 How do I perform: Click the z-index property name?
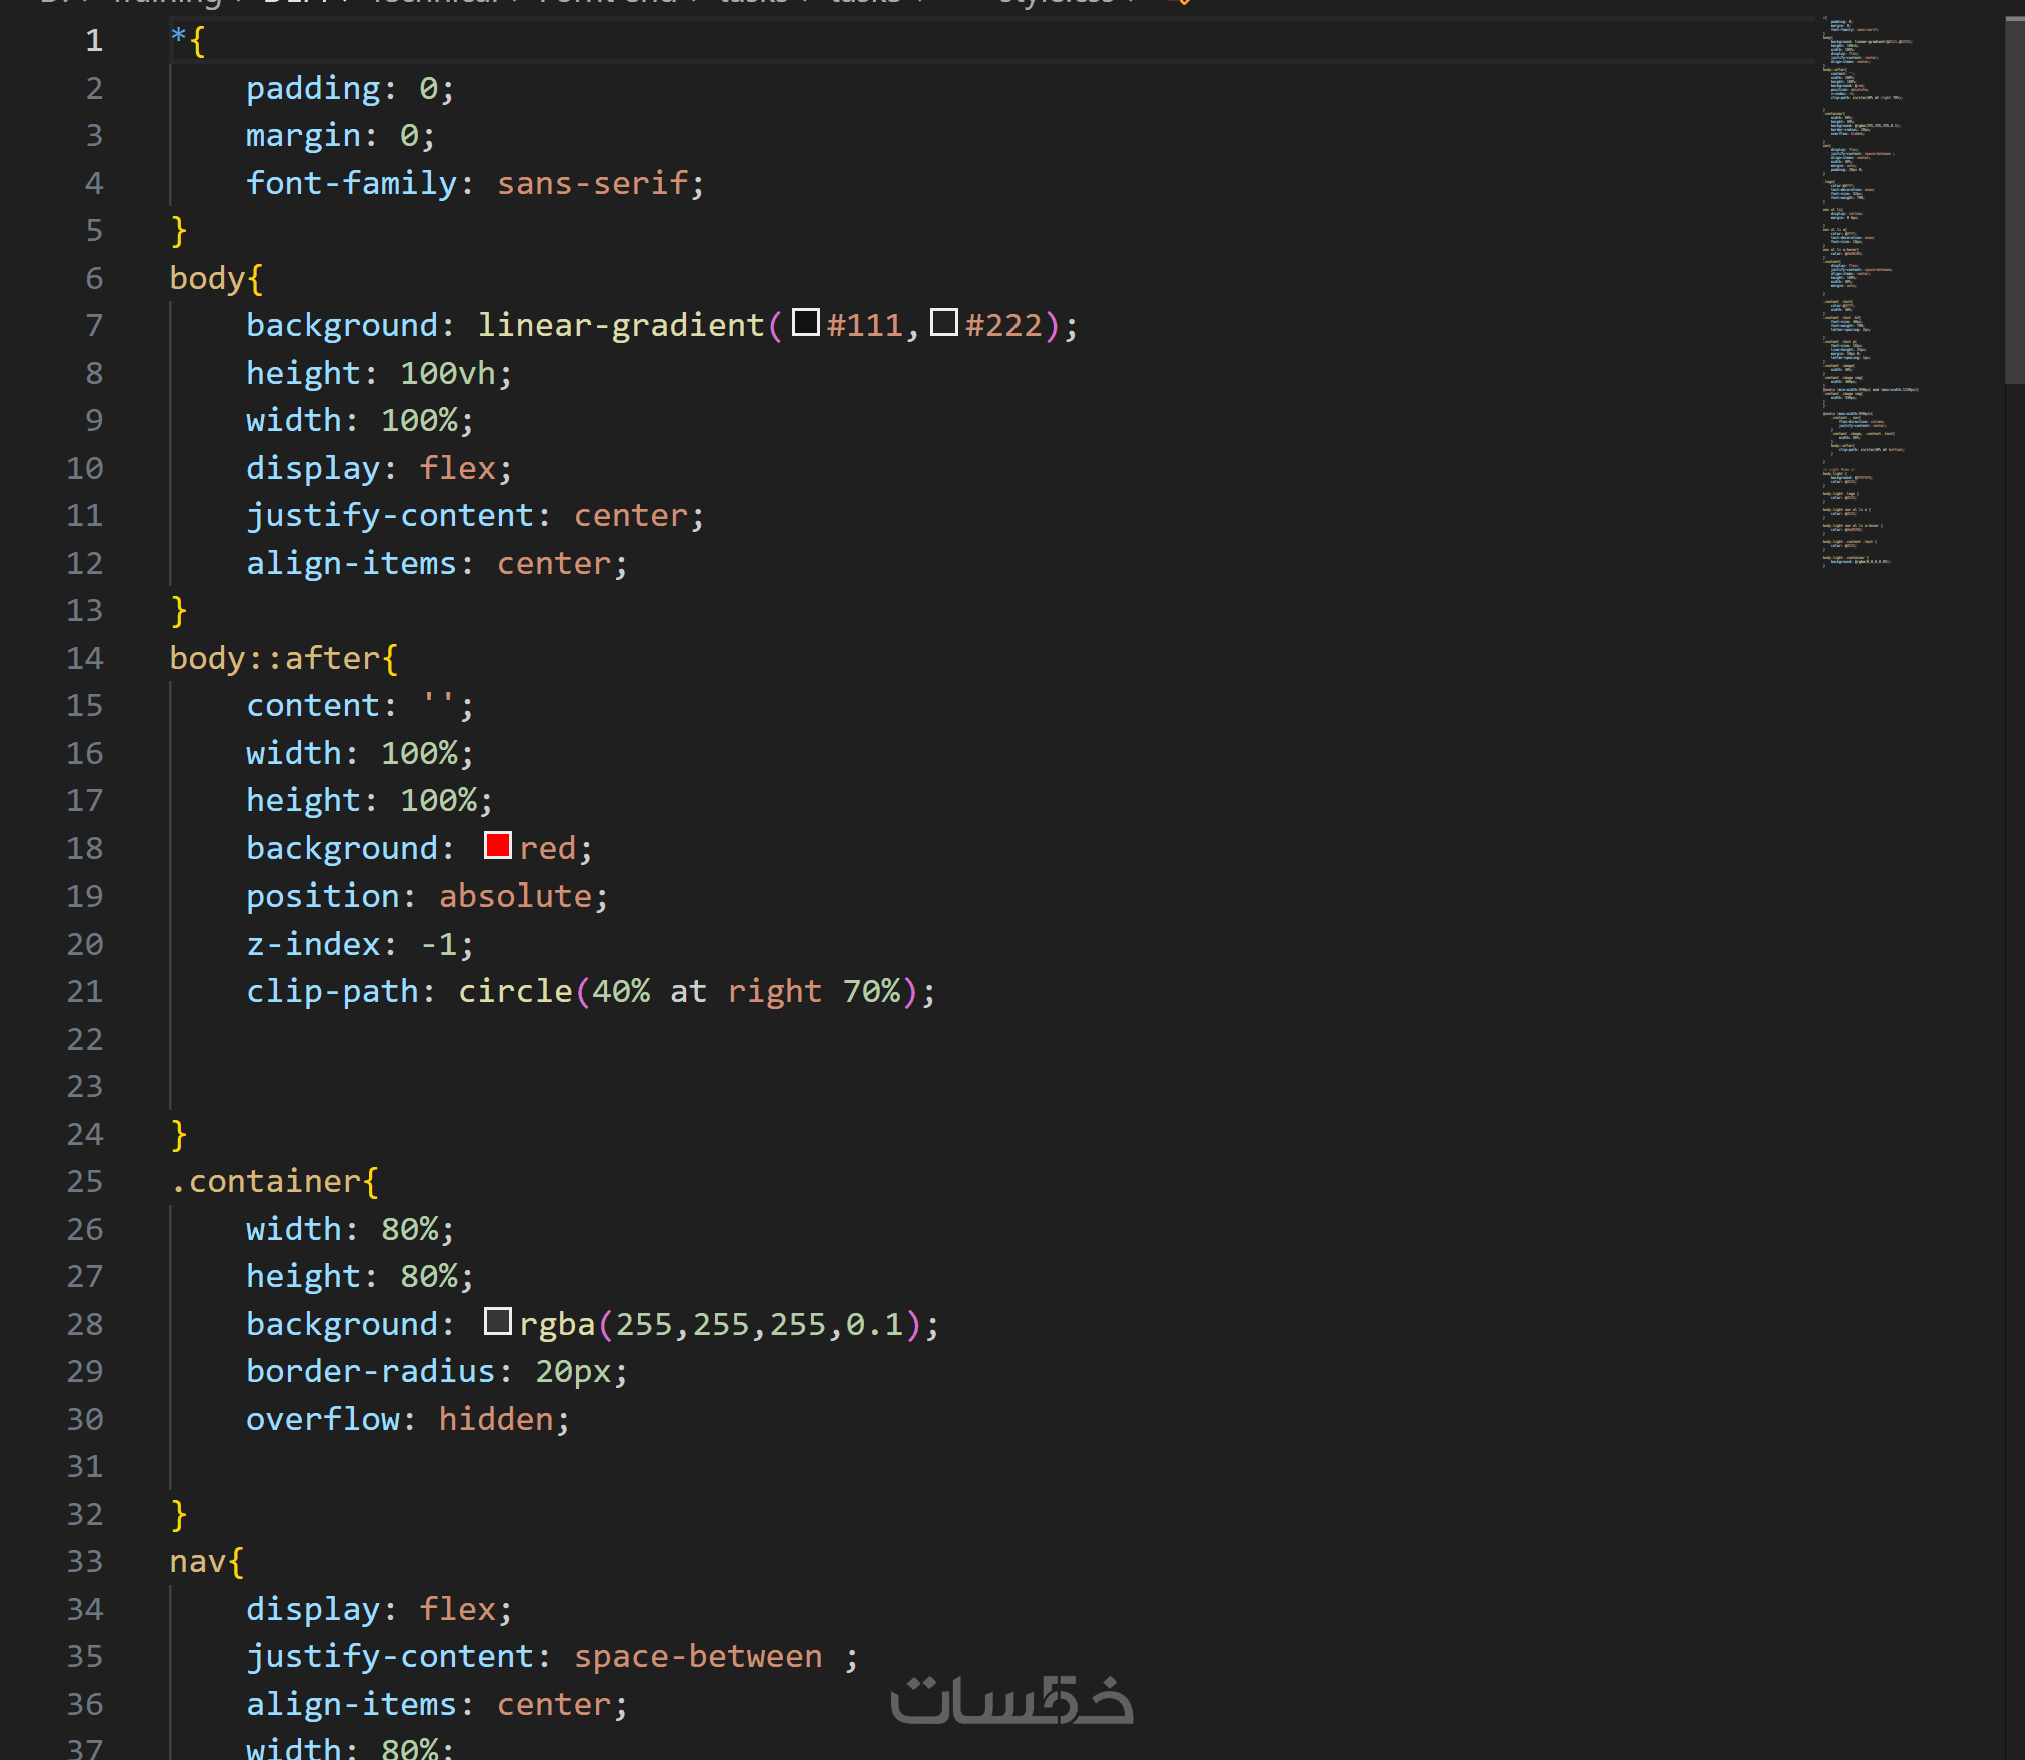click(313, 944)
